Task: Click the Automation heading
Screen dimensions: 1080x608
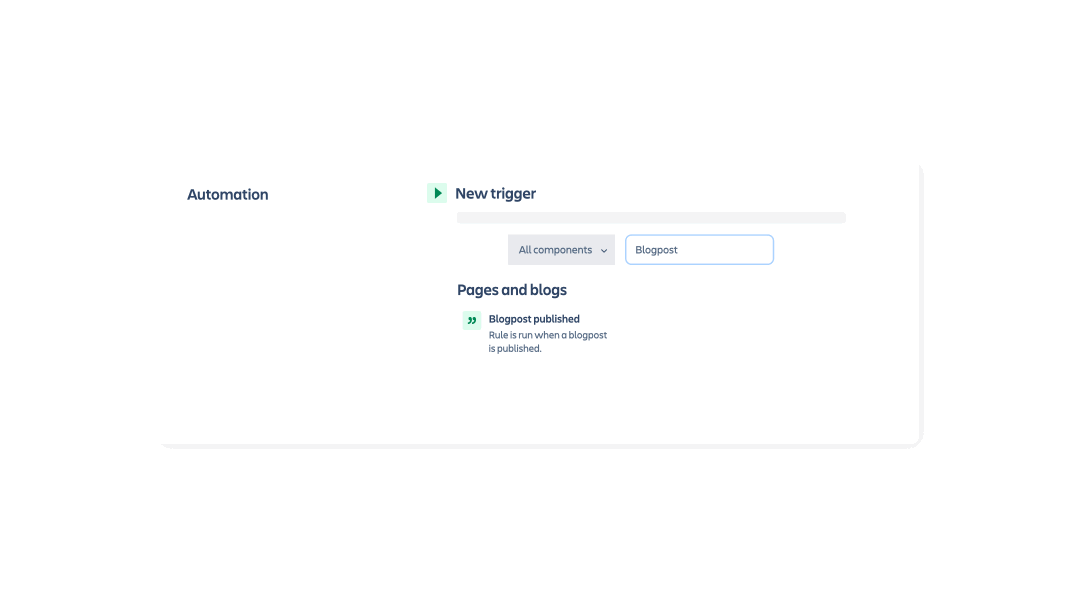Action: point(227,194)
